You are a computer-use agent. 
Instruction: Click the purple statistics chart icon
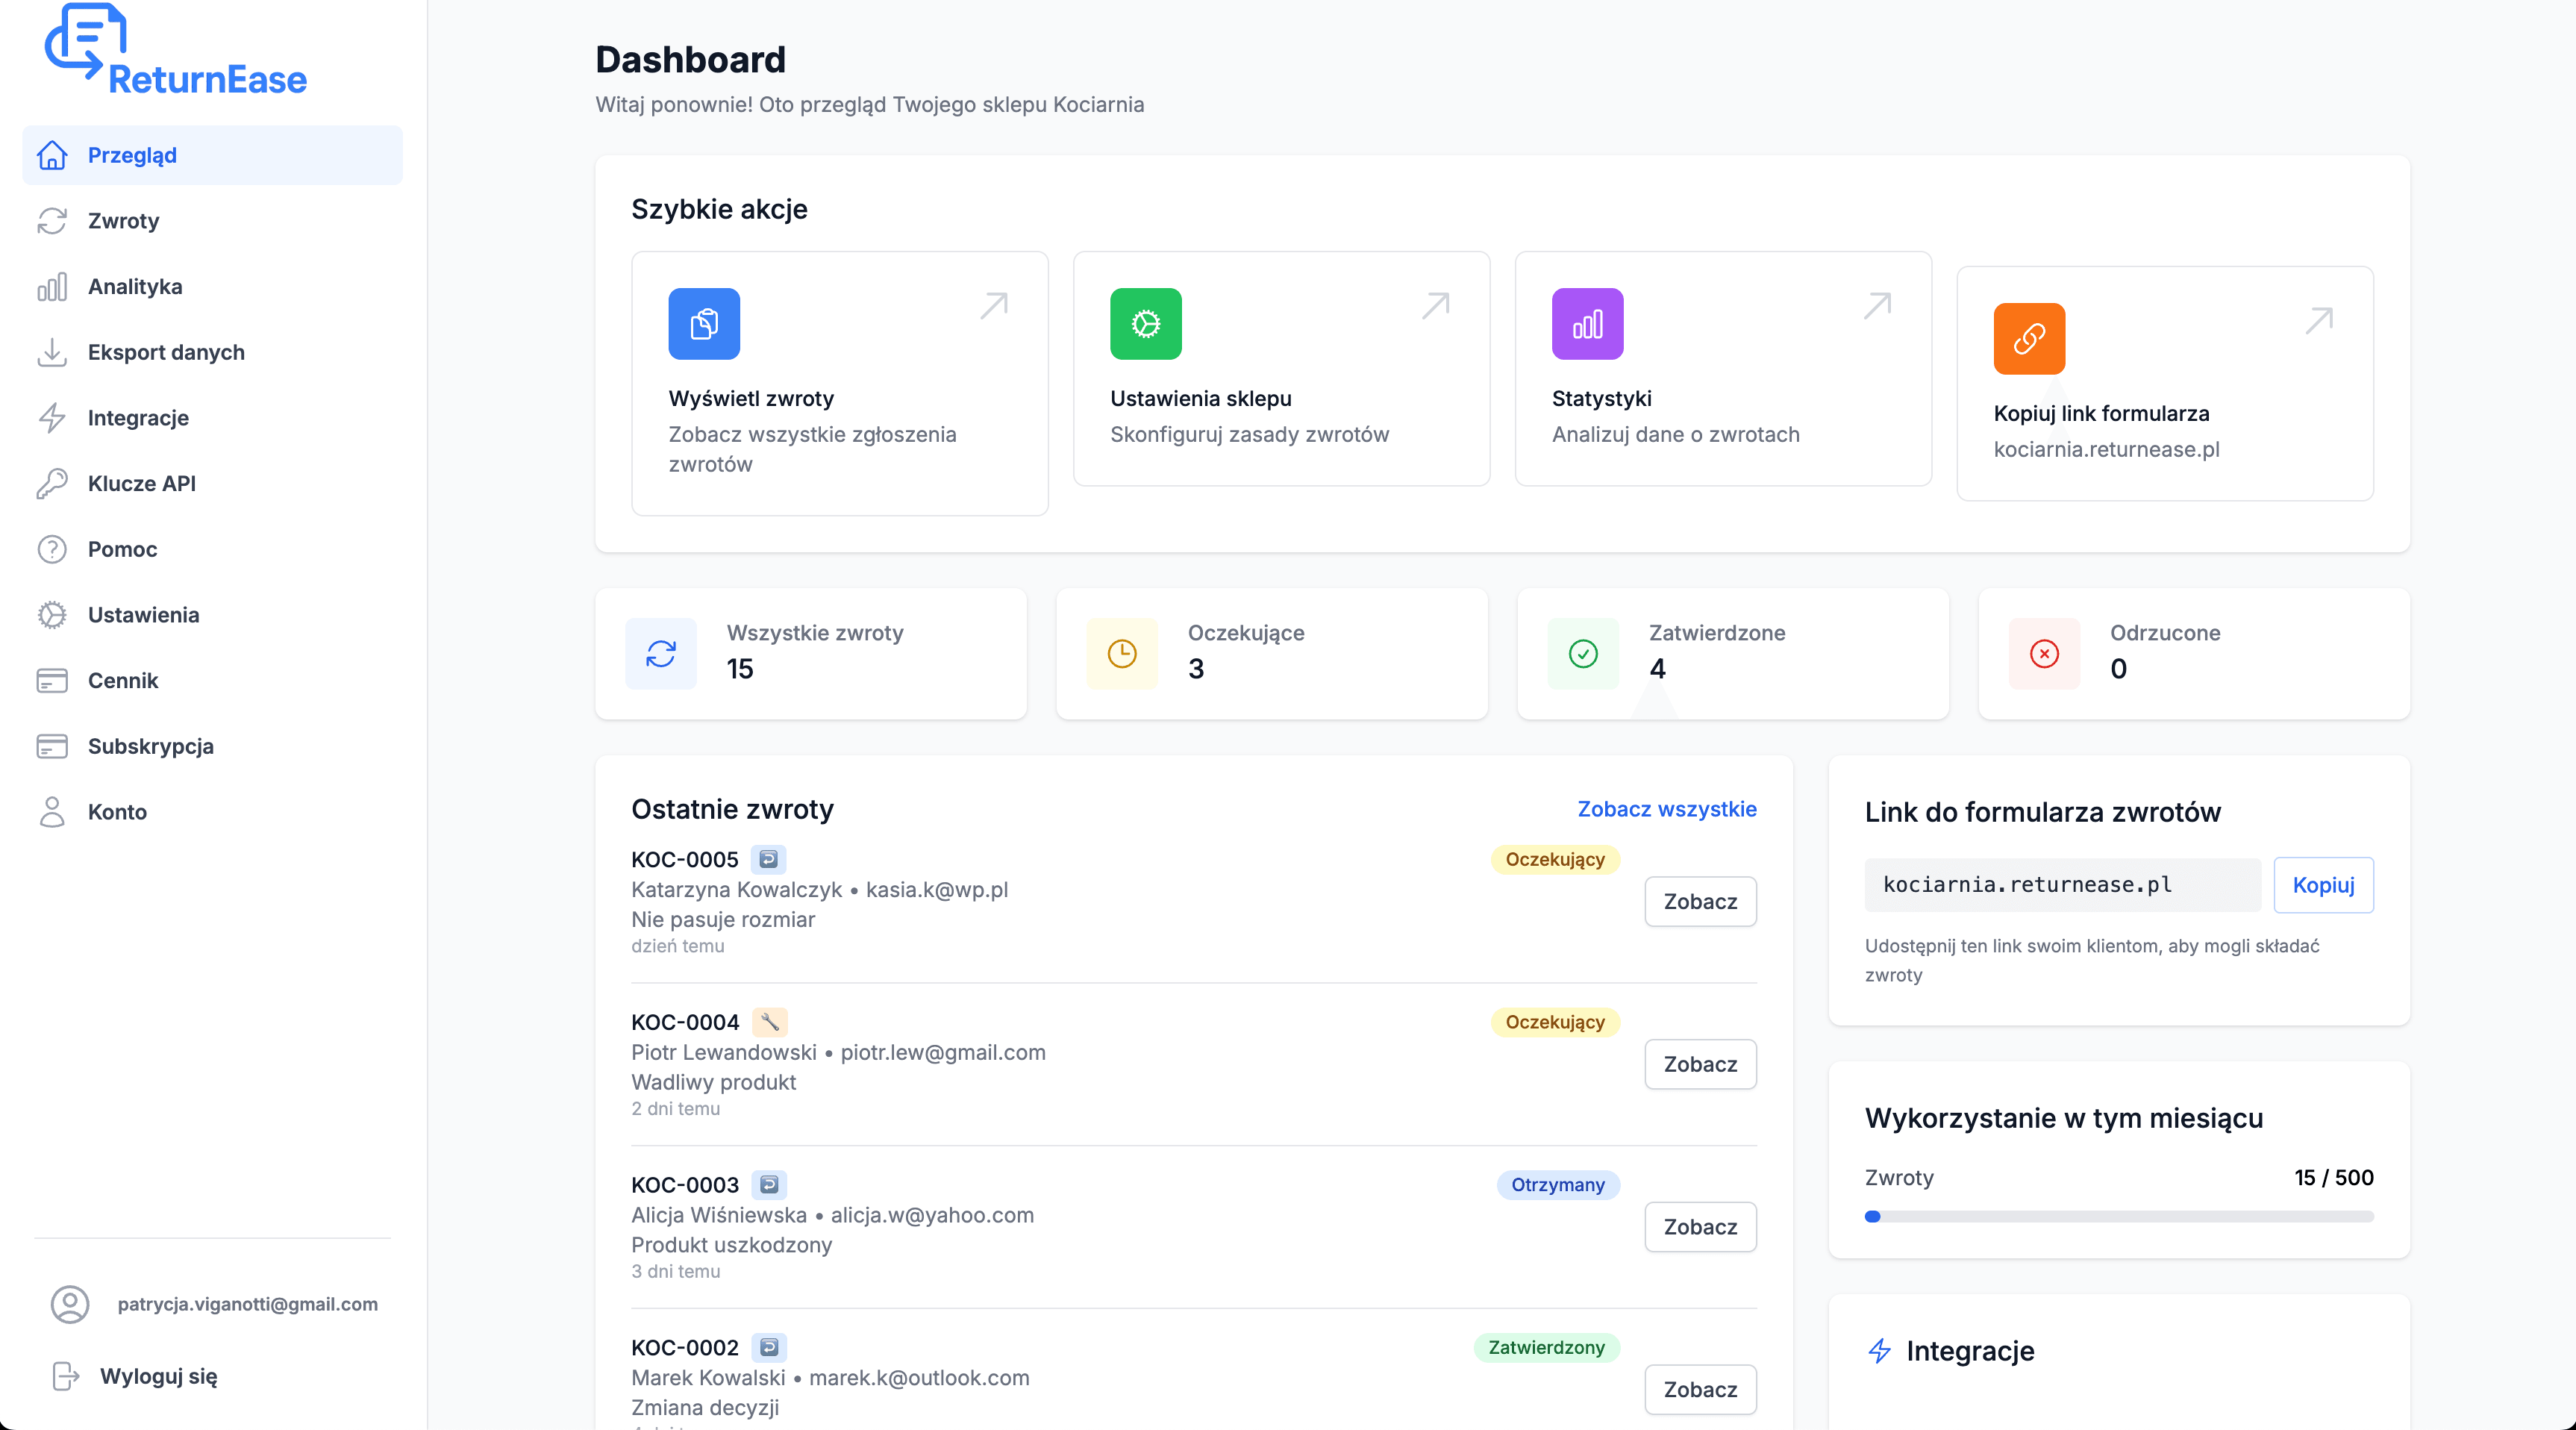point(1587,324)
